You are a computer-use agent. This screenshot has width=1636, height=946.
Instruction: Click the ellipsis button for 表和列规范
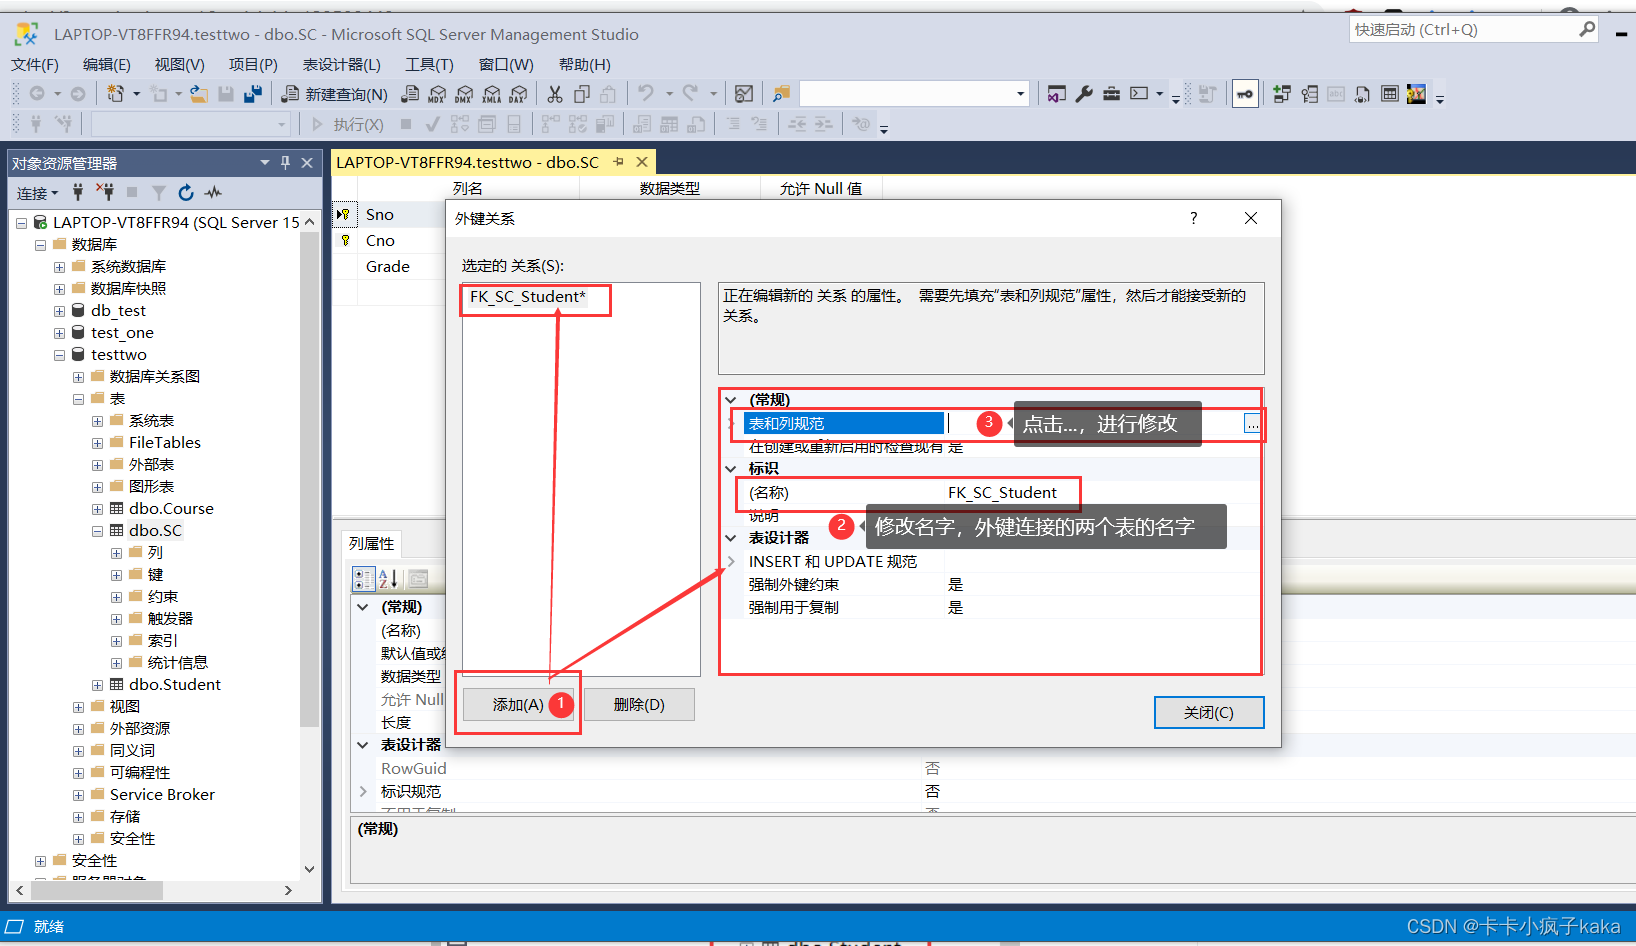pos(1252,424)
